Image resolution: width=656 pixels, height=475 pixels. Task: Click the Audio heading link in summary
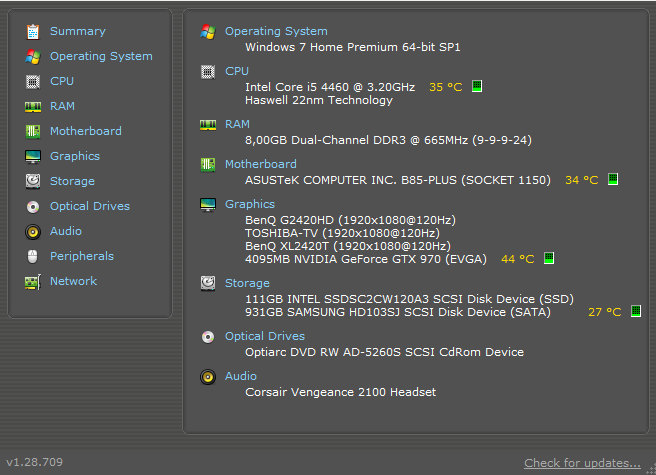click(x=241, y=376)
